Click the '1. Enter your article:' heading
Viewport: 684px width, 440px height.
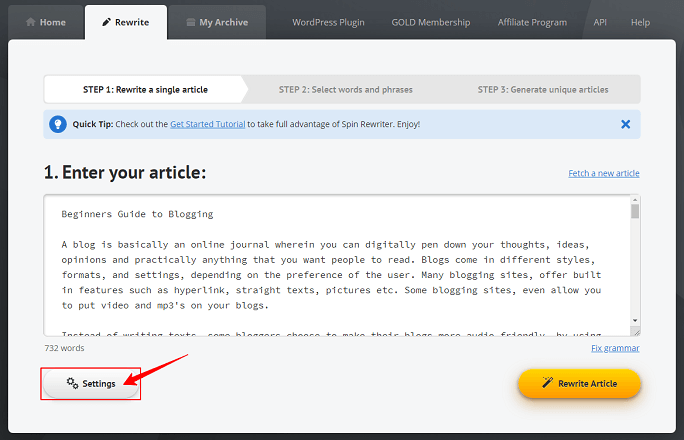coord(125,173)
